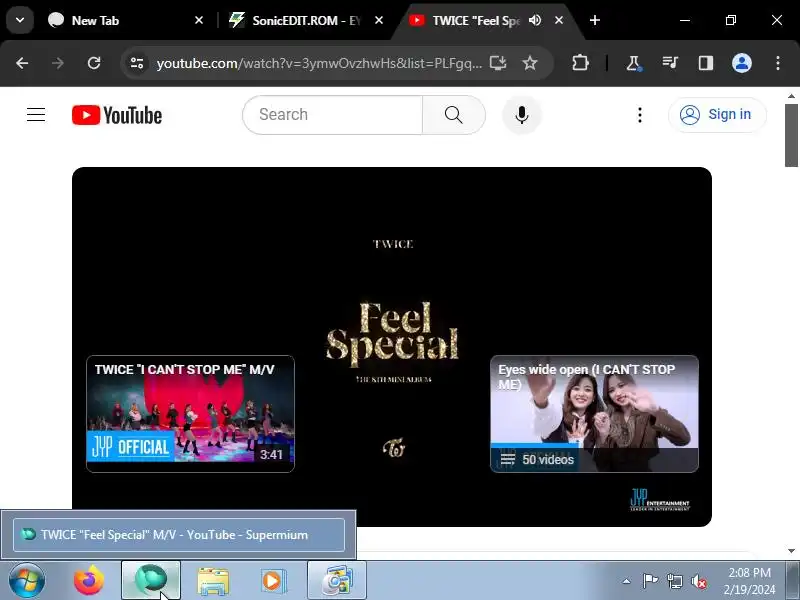Open Windows Media Player from taskbar
800x600 pixels.
coord(273,581)
